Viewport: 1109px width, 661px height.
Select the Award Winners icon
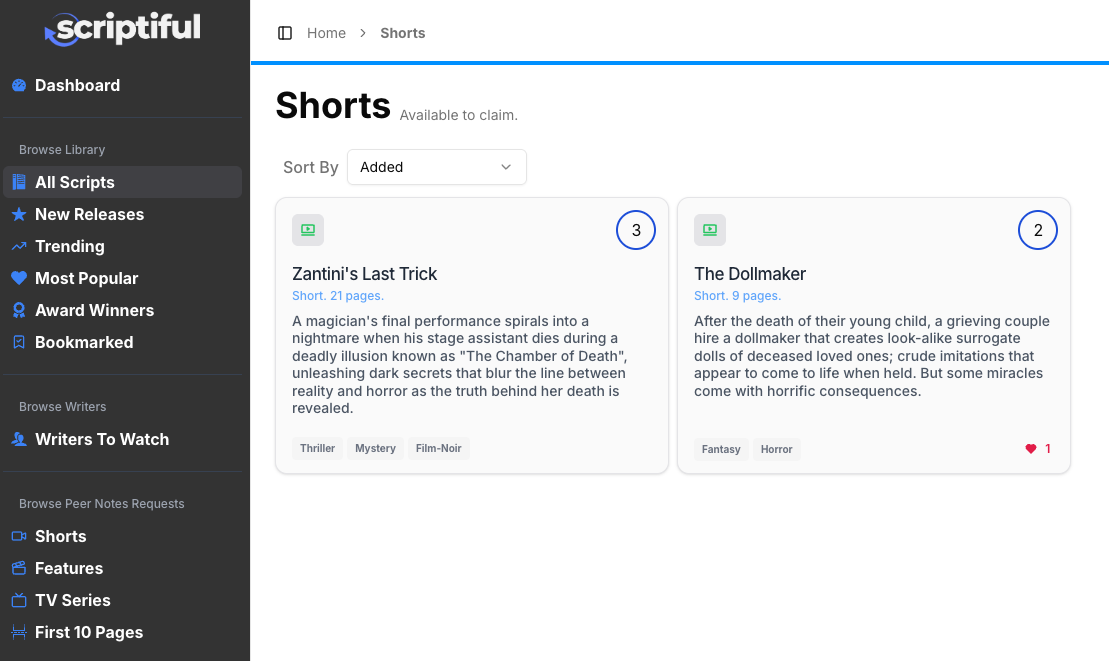[18, 310]
